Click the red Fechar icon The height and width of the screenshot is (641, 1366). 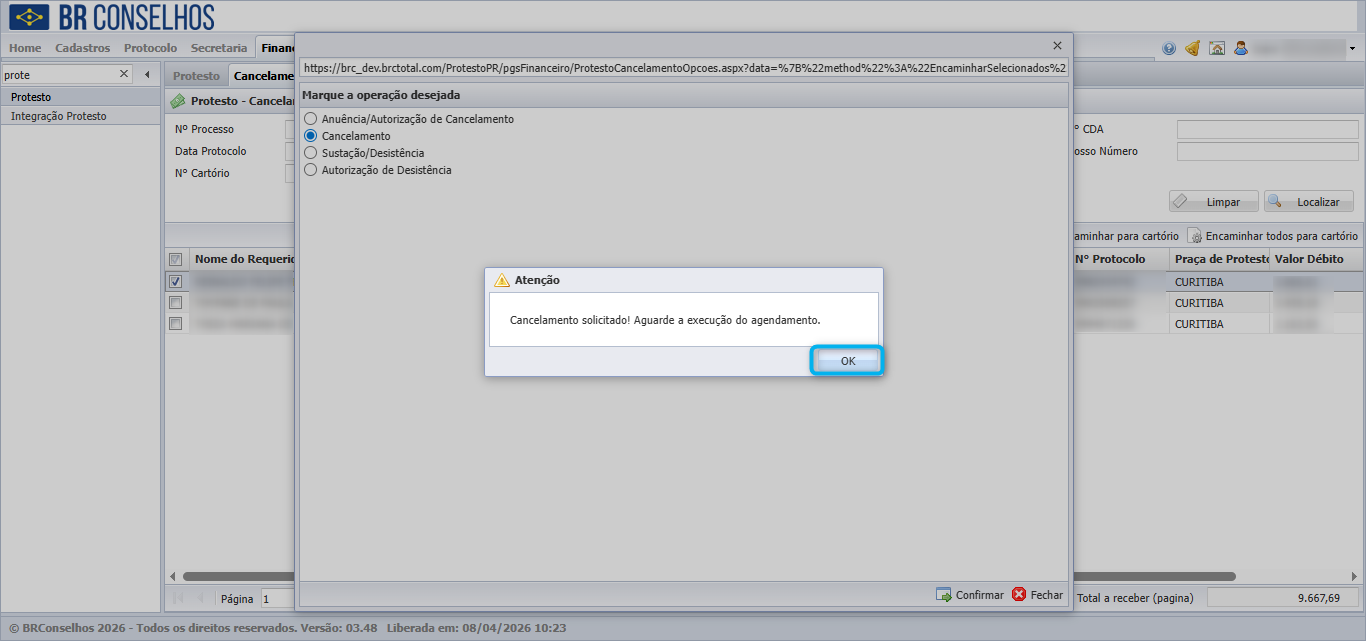(1019, 594)
